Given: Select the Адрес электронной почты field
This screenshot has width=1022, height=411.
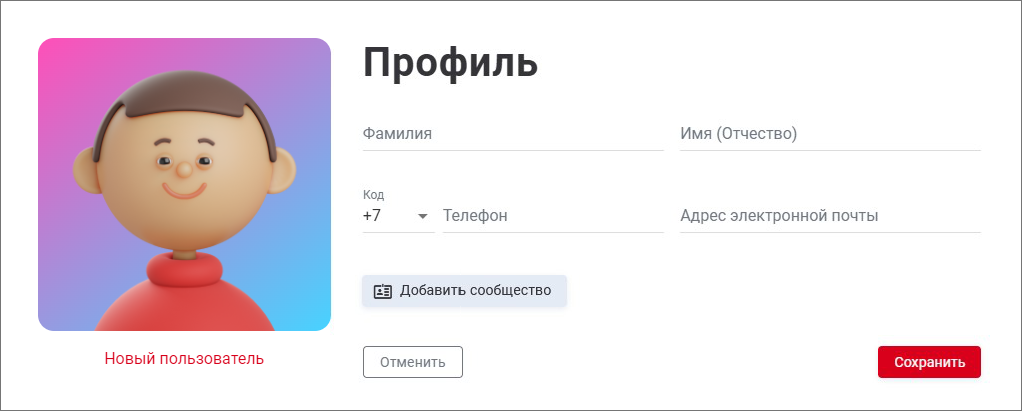Looking at the screenshot, I should 830,216.
